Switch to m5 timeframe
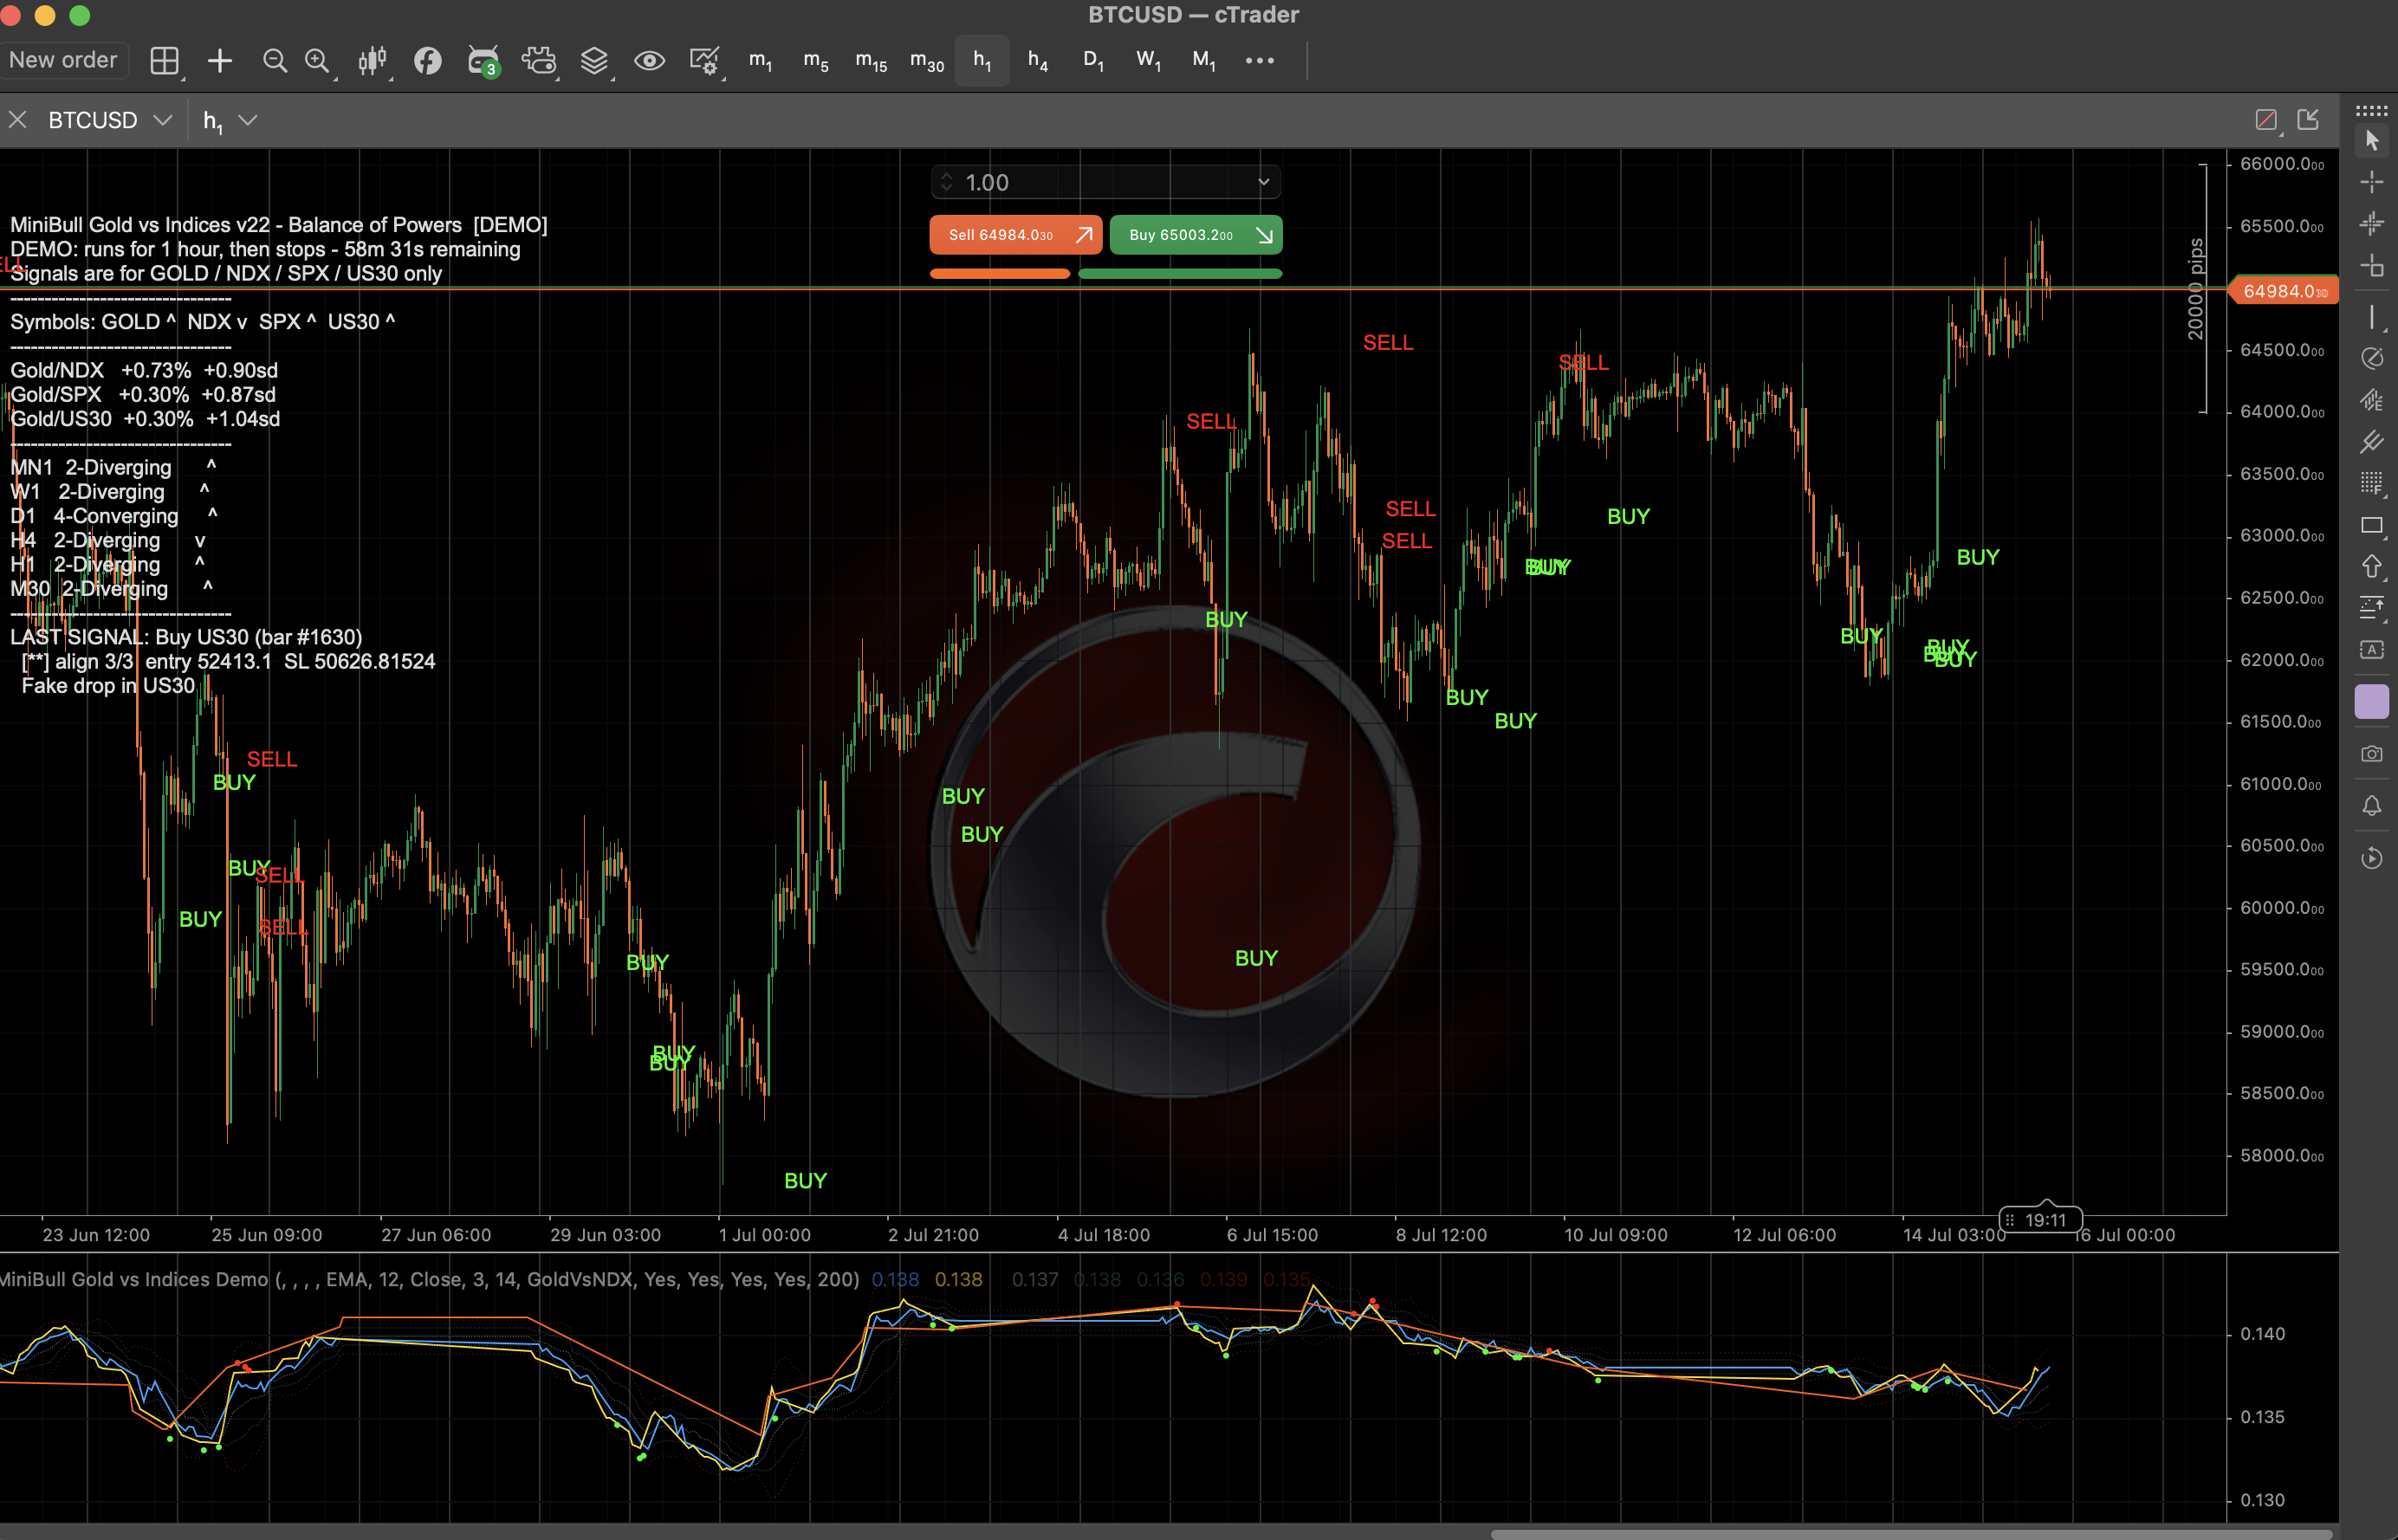 (x=816, y=61)
